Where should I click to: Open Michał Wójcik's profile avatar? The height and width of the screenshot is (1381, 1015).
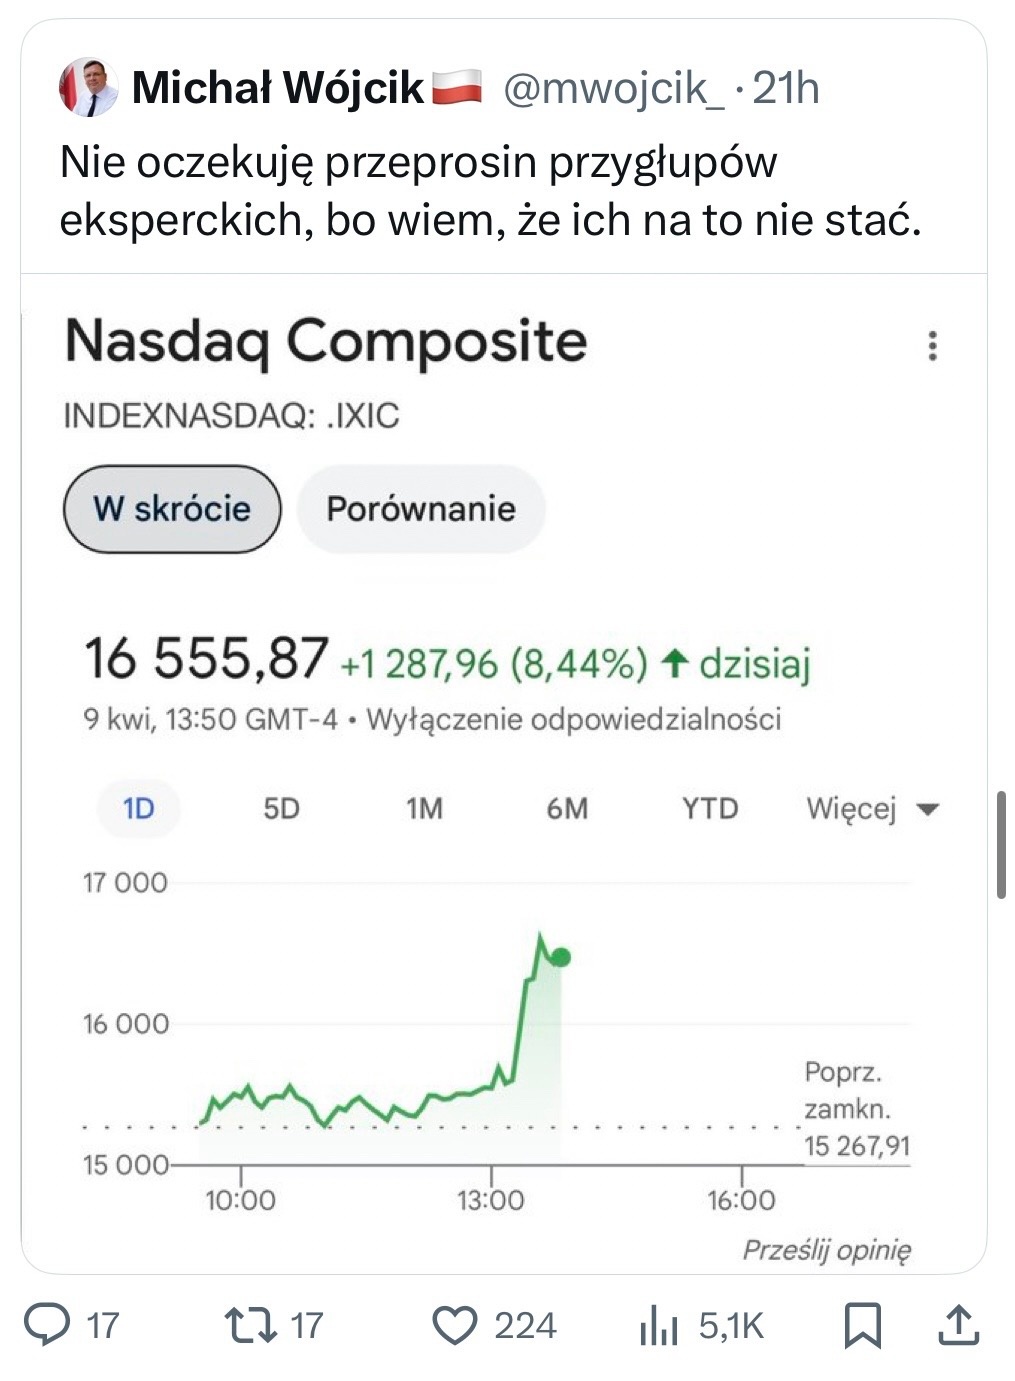tap(88, 88)
